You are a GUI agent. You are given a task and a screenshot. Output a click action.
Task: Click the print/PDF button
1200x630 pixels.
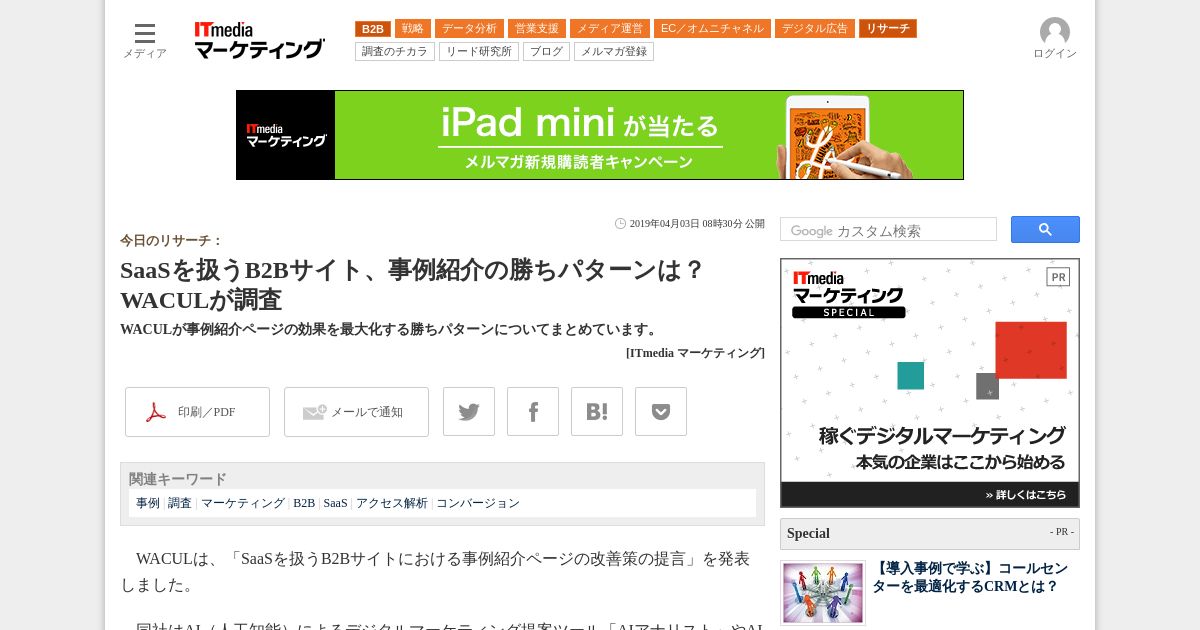click(x=197, y=412)
